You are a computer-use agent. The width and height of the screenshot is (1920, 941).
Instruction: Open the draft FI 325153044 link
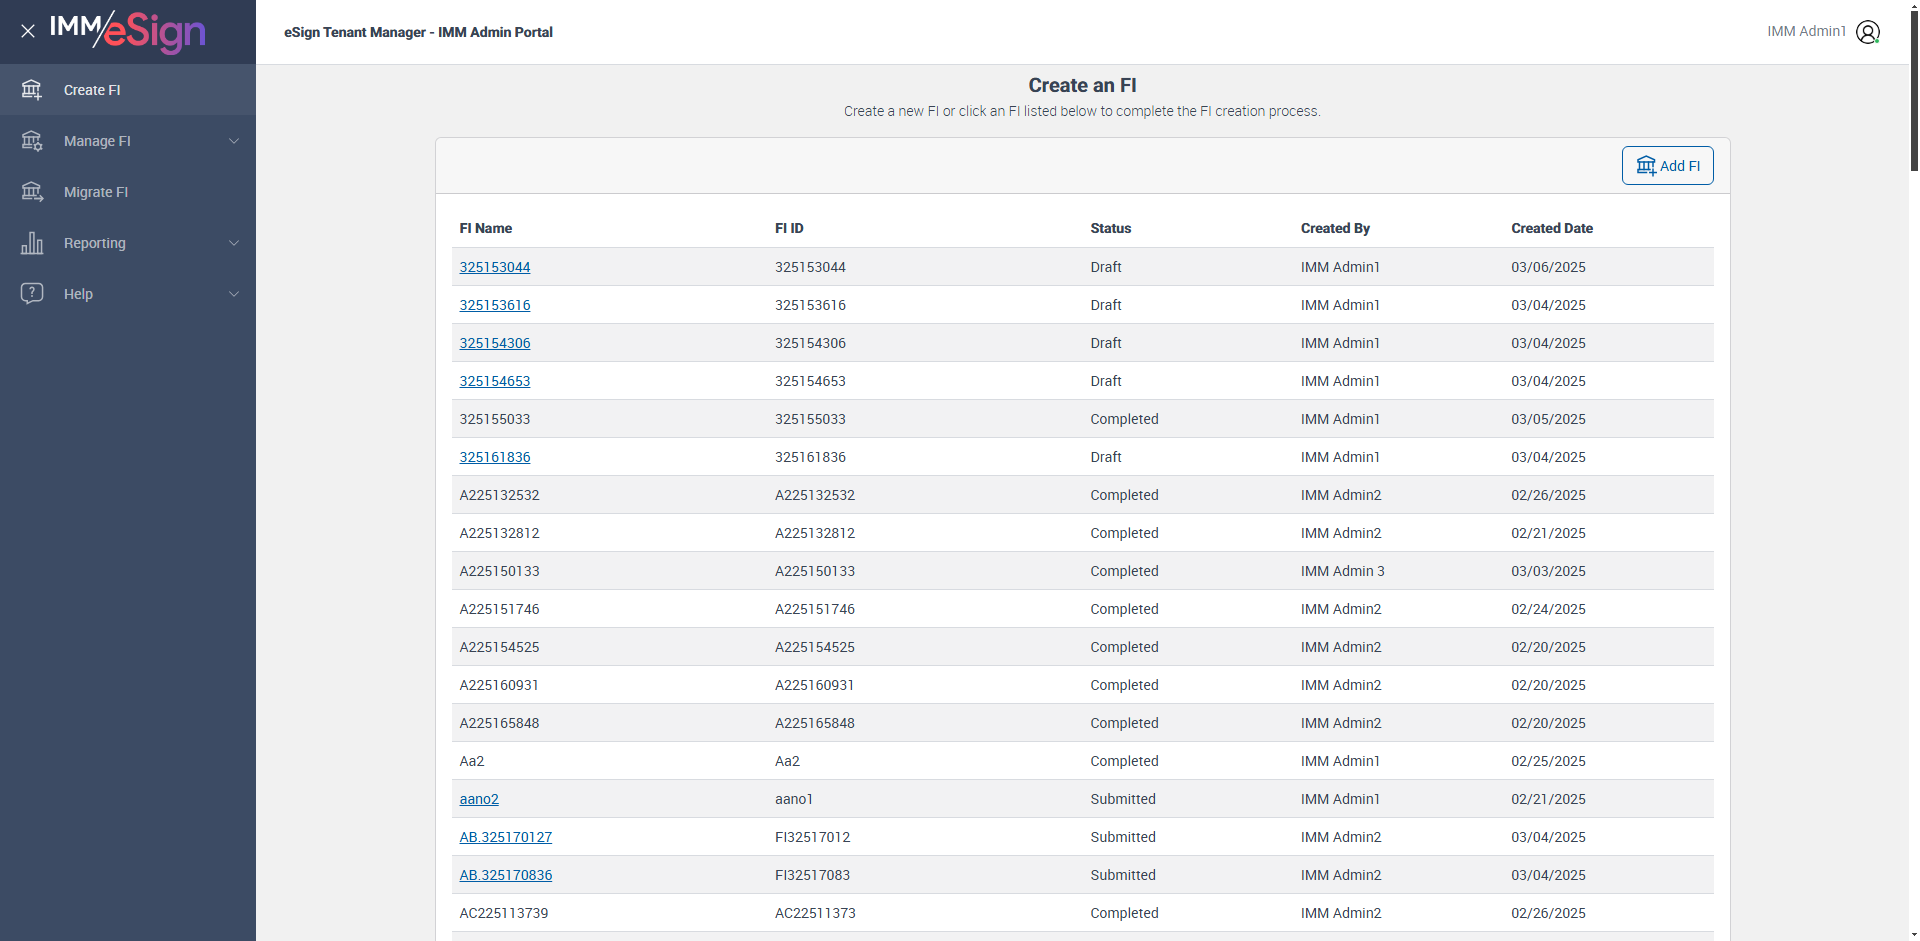[495, 267]
